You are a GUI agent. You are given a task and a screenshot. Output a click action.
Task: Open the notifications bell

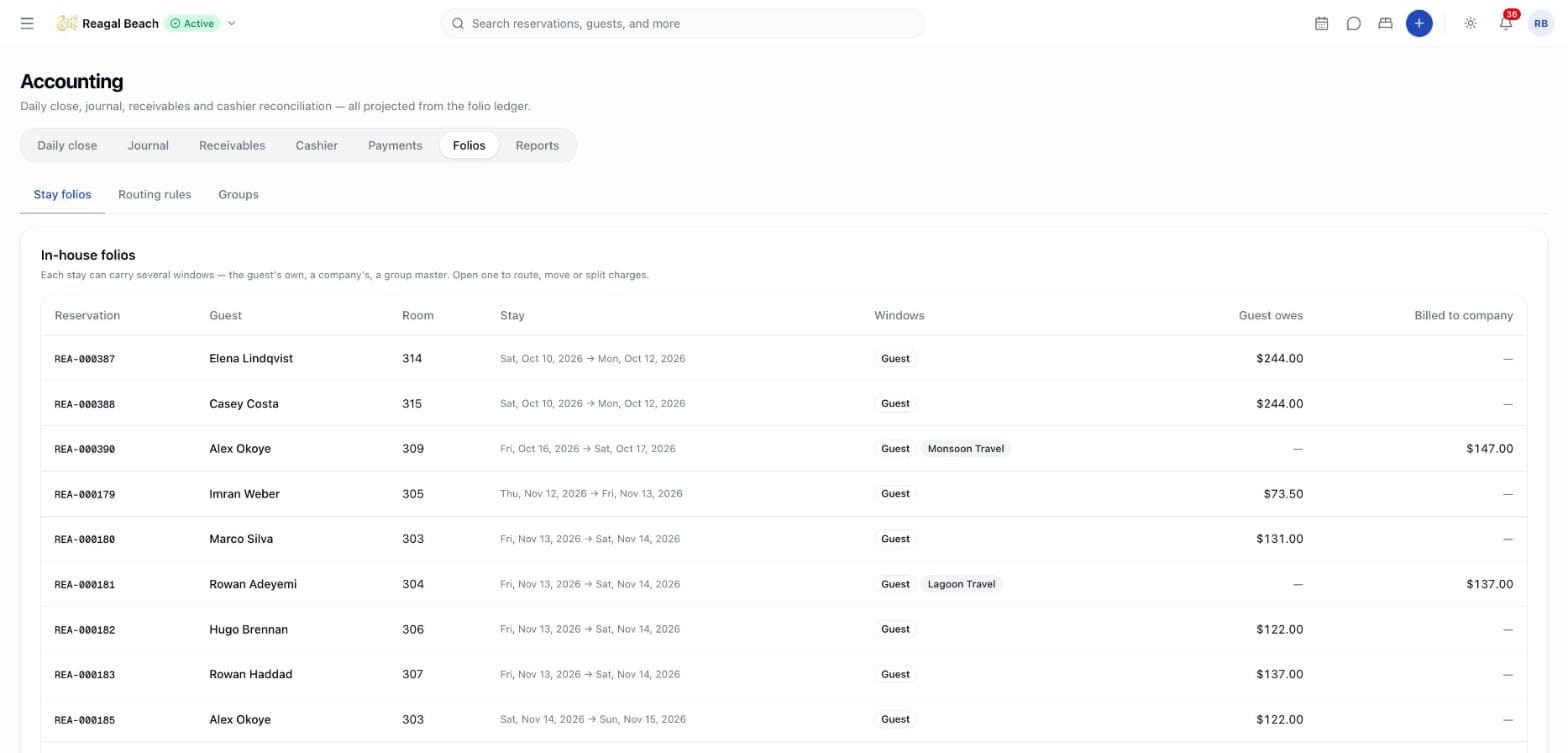click(x=1506, y=23)
